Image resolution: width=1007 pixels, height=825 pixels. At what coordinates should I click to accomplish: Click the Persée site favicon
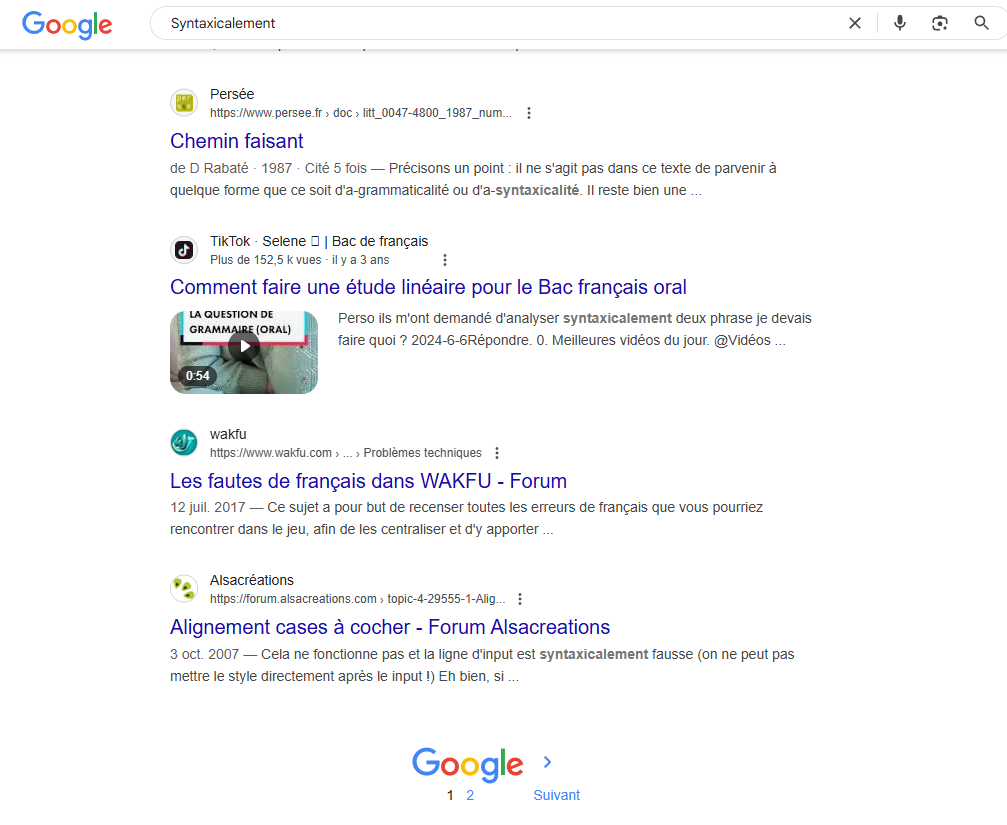pyautogui.click(x=184, y=103)
